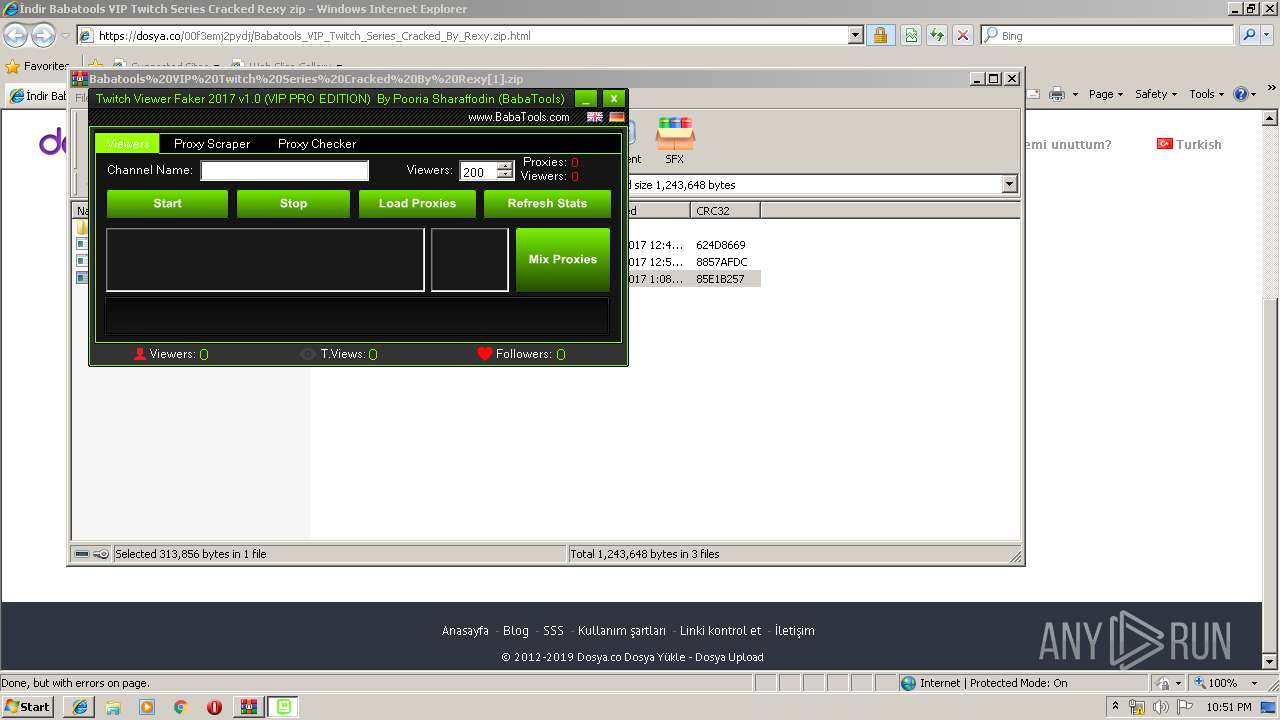Click the compatibility view icon
This screenshot has width=1280, height=720.
coord(911,36)
